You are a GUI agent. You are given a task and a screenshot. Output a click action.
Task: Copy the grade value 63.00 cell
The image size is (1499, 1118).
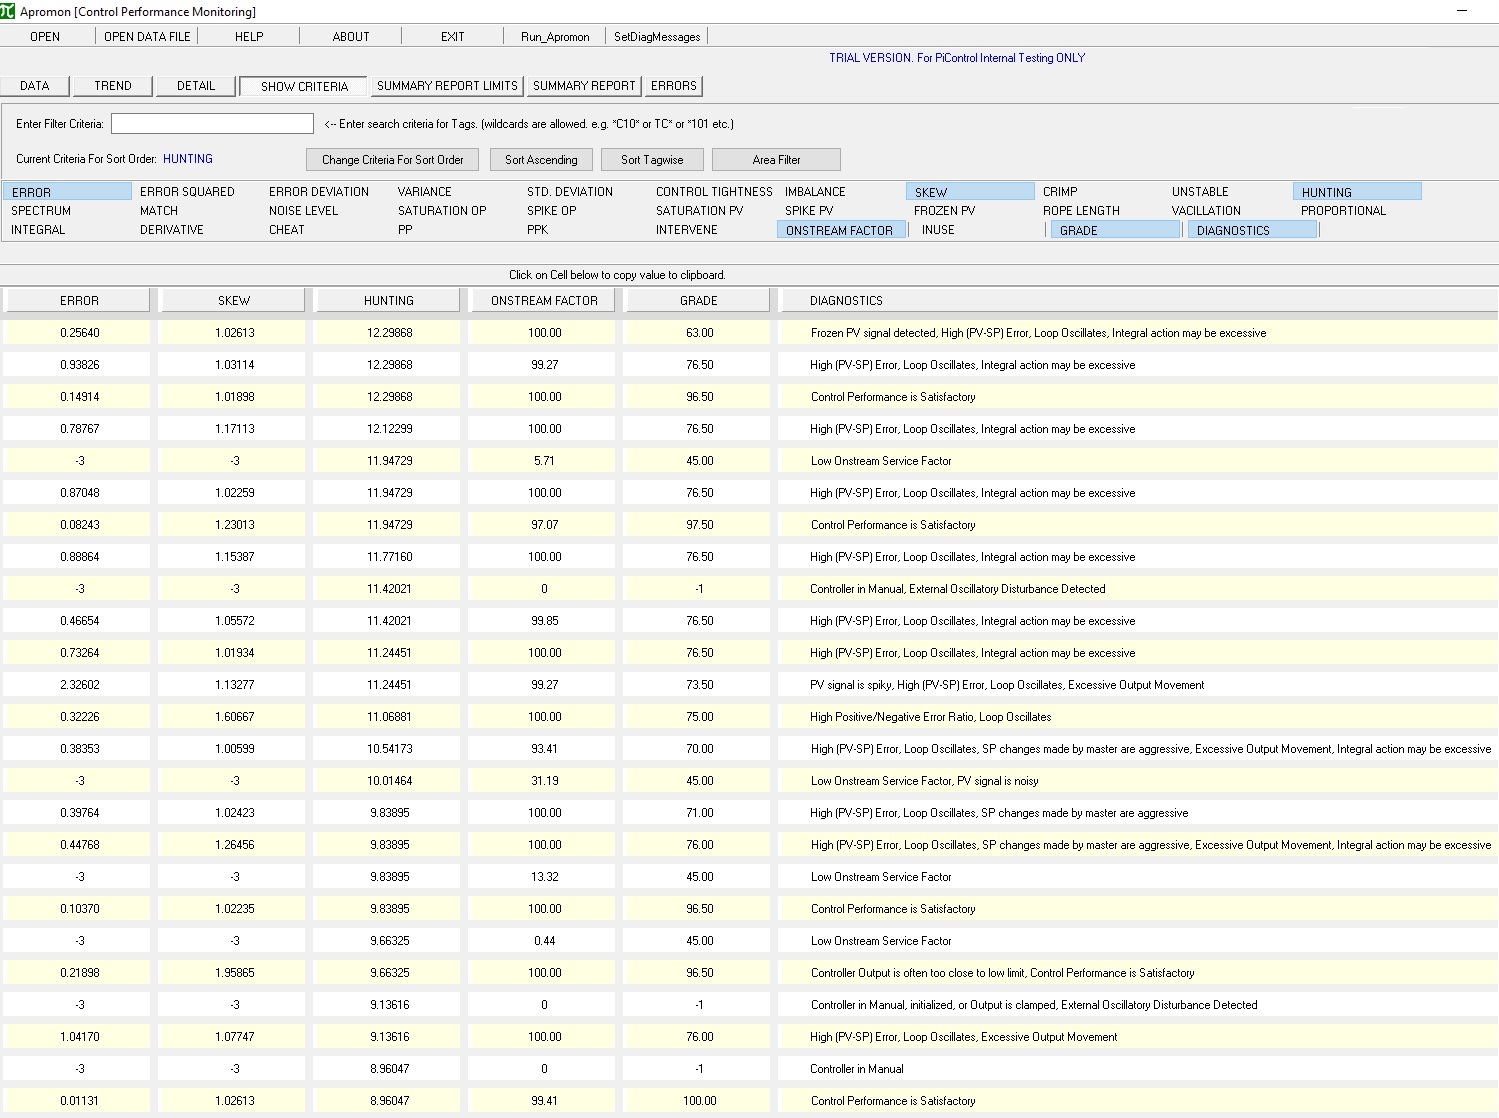(x=699, y=333)
